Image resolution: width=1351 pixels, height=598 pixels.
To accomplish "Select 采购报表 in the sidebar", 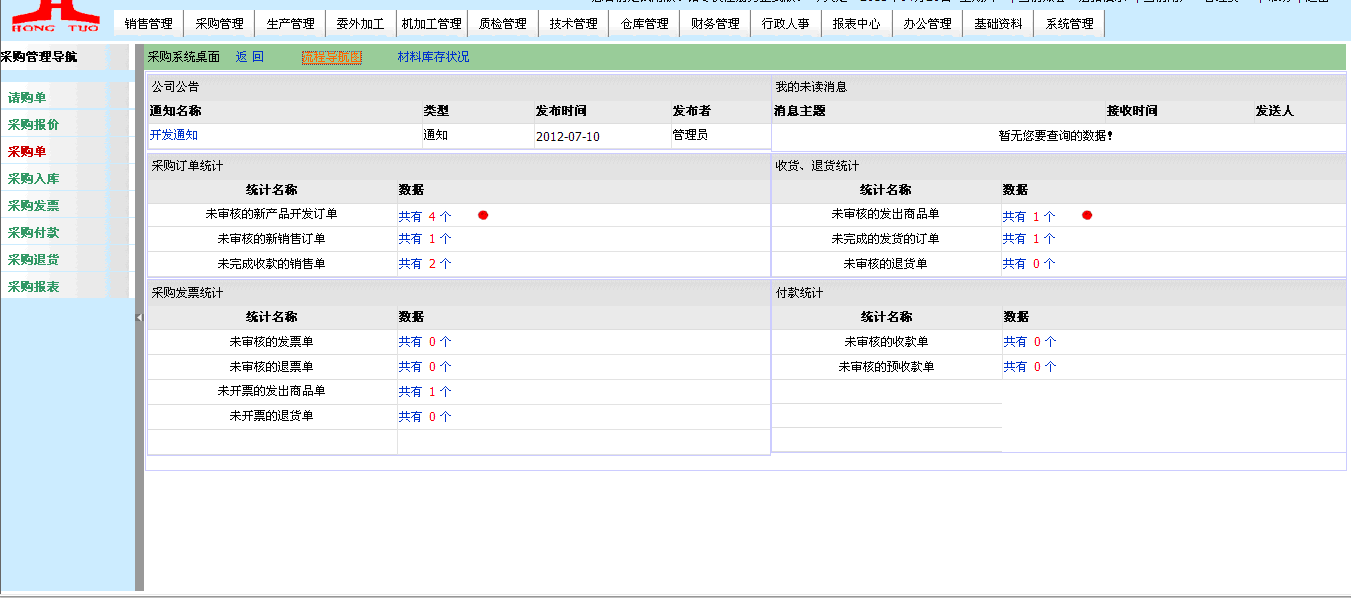I will 33,287.
